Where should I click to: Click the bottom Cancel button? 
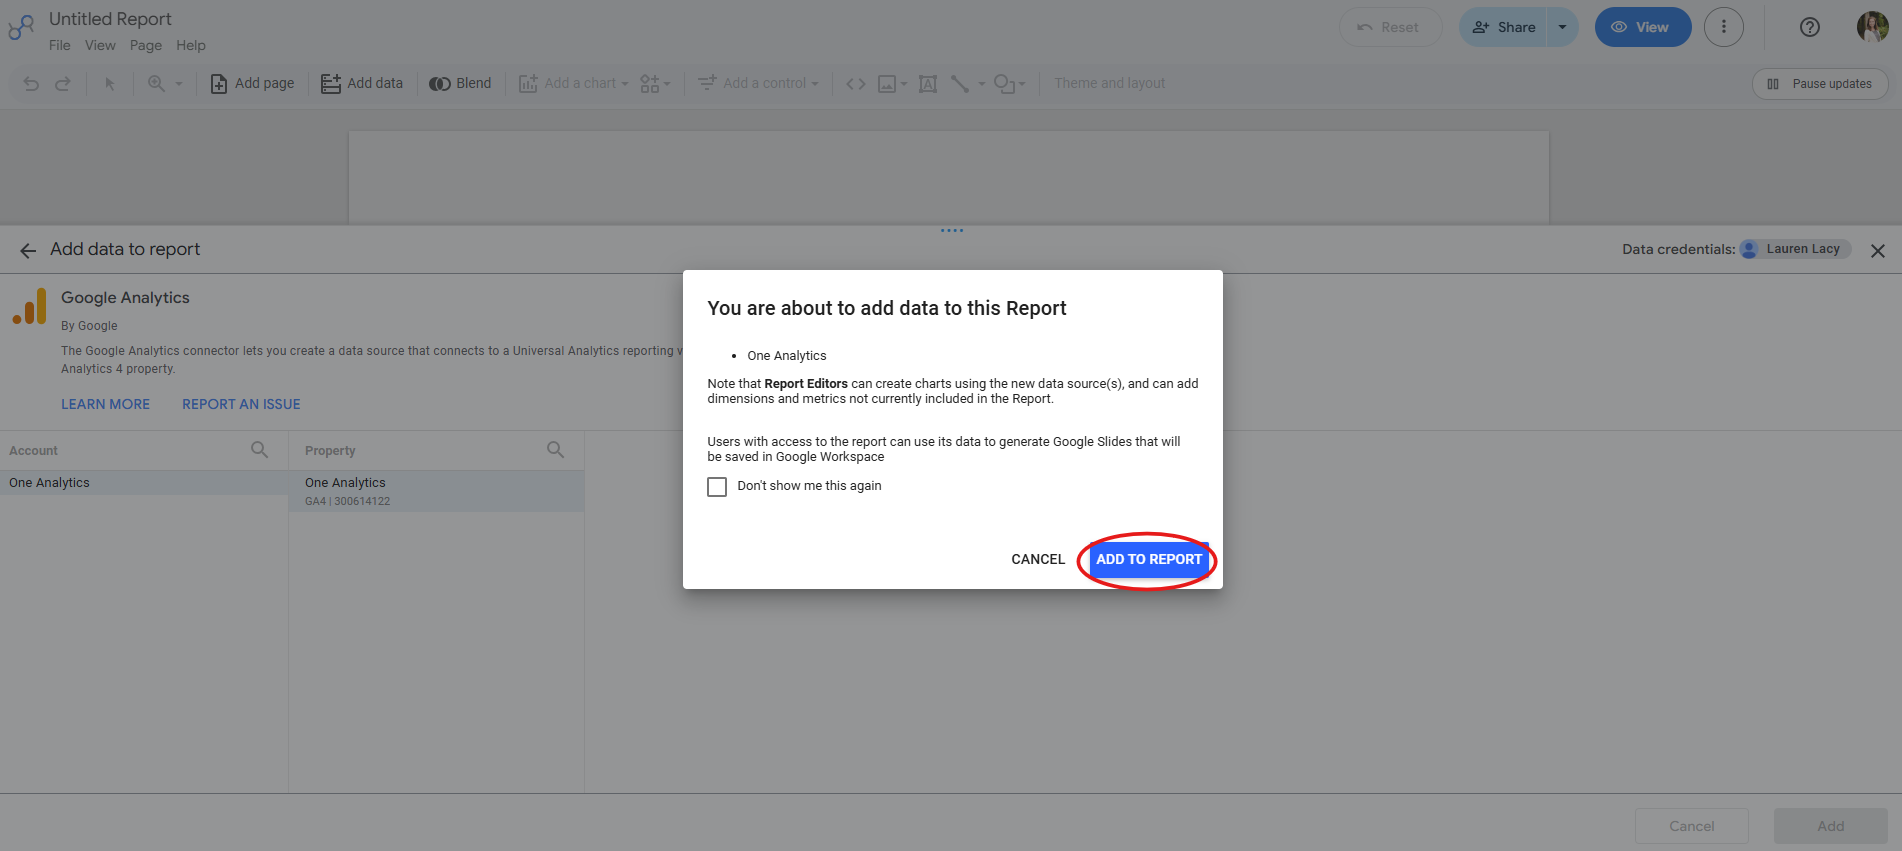(1692, 826)
